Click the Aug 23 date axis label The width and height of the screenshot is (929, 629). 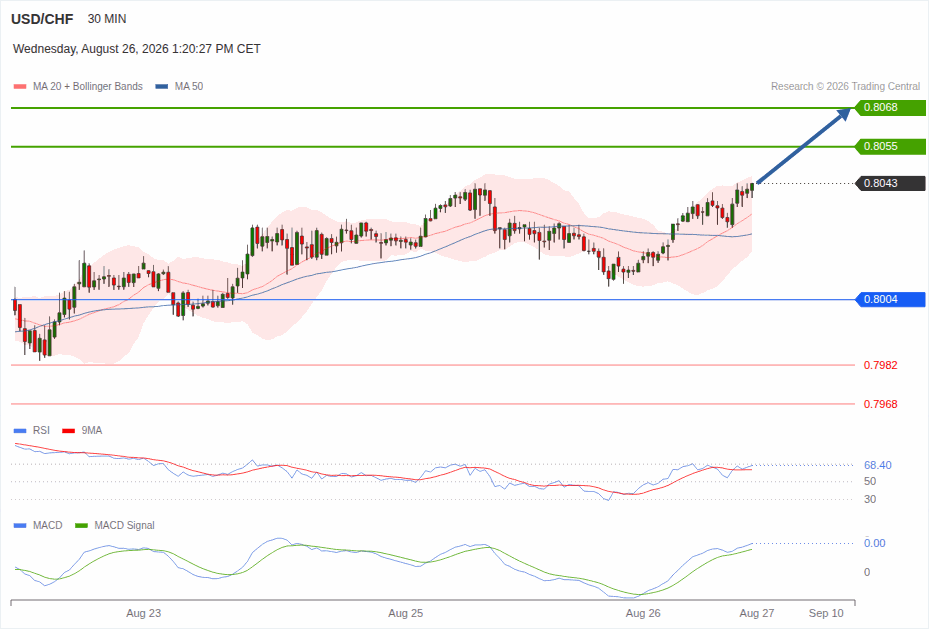[x=143, y=614]
